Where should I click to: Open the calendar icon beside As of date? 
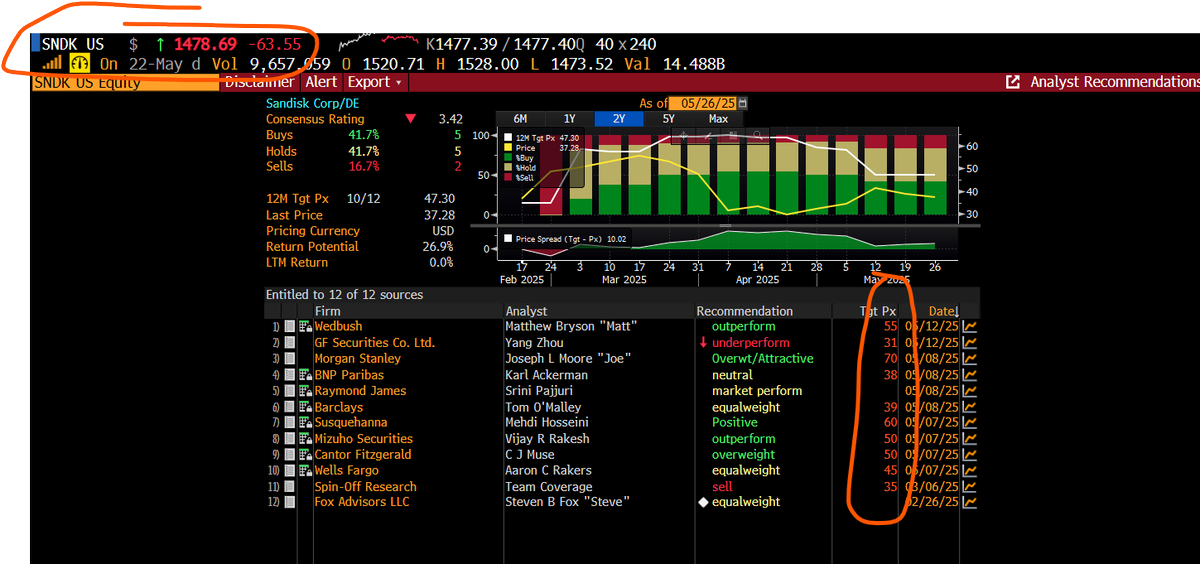(742, 103)
